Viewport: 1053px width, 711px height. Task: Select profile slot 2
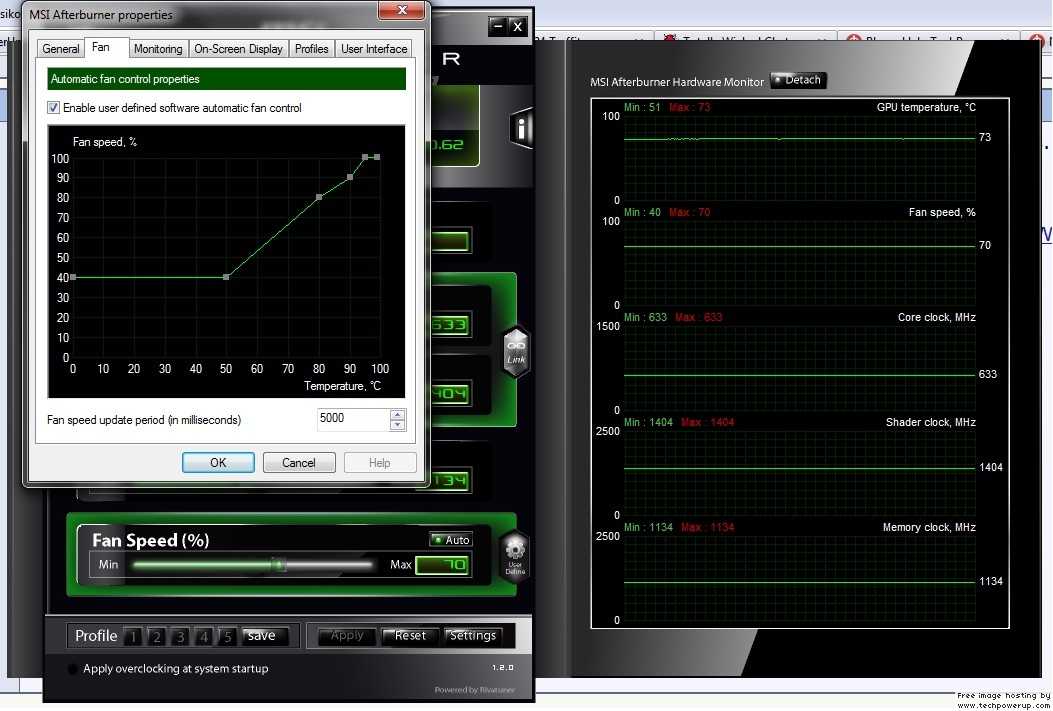pyautogui.click(x=156, y=636)
